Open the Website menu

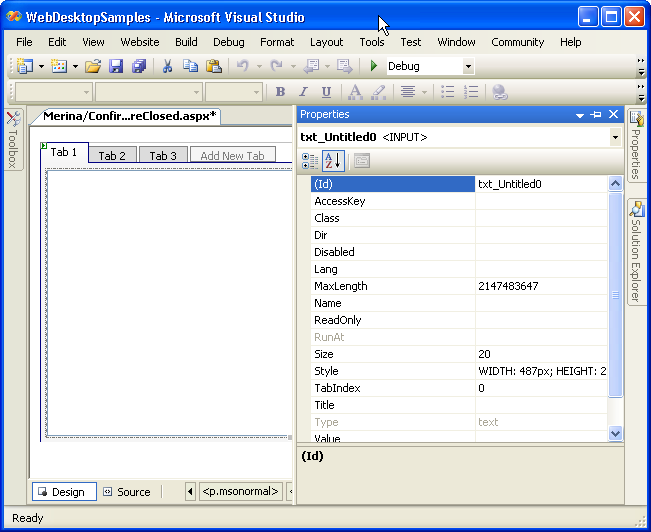[x=139, y=42]
